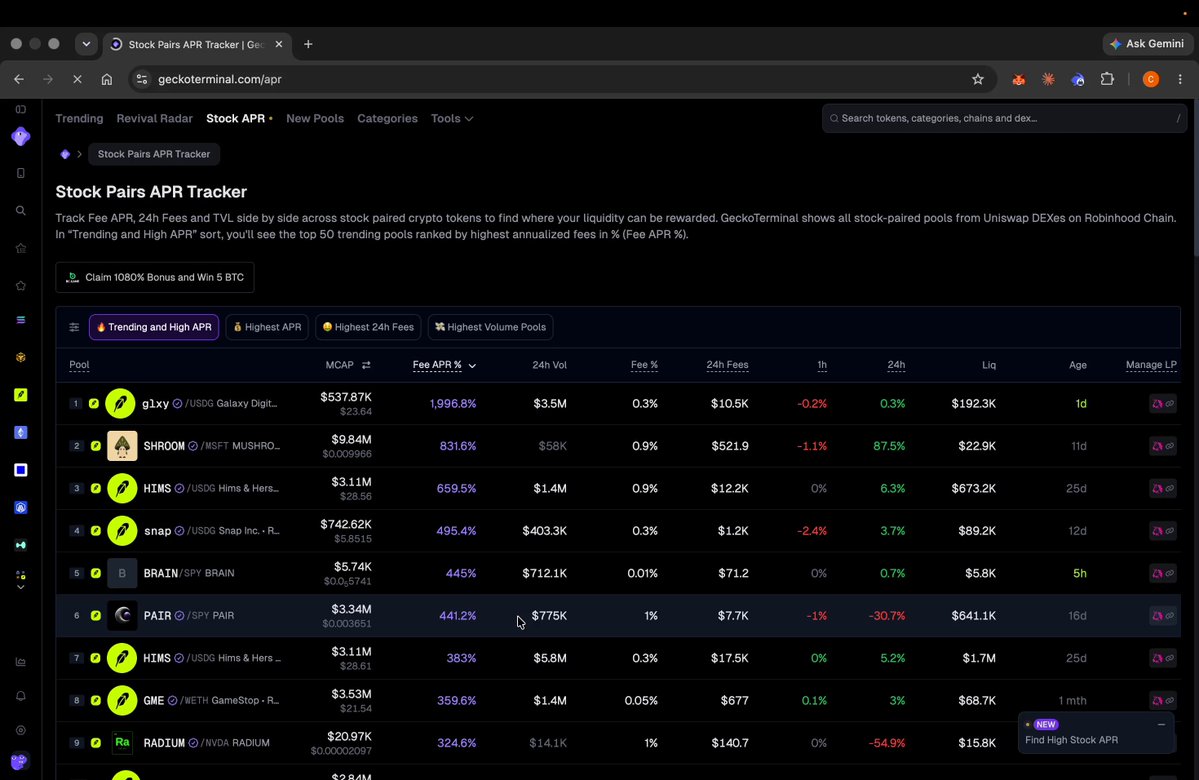Image resolution: width=1199 pixels, height=780 pixels.
Task: Open the chart icon in lower sidebar
Action: click(x=21, y=662)
